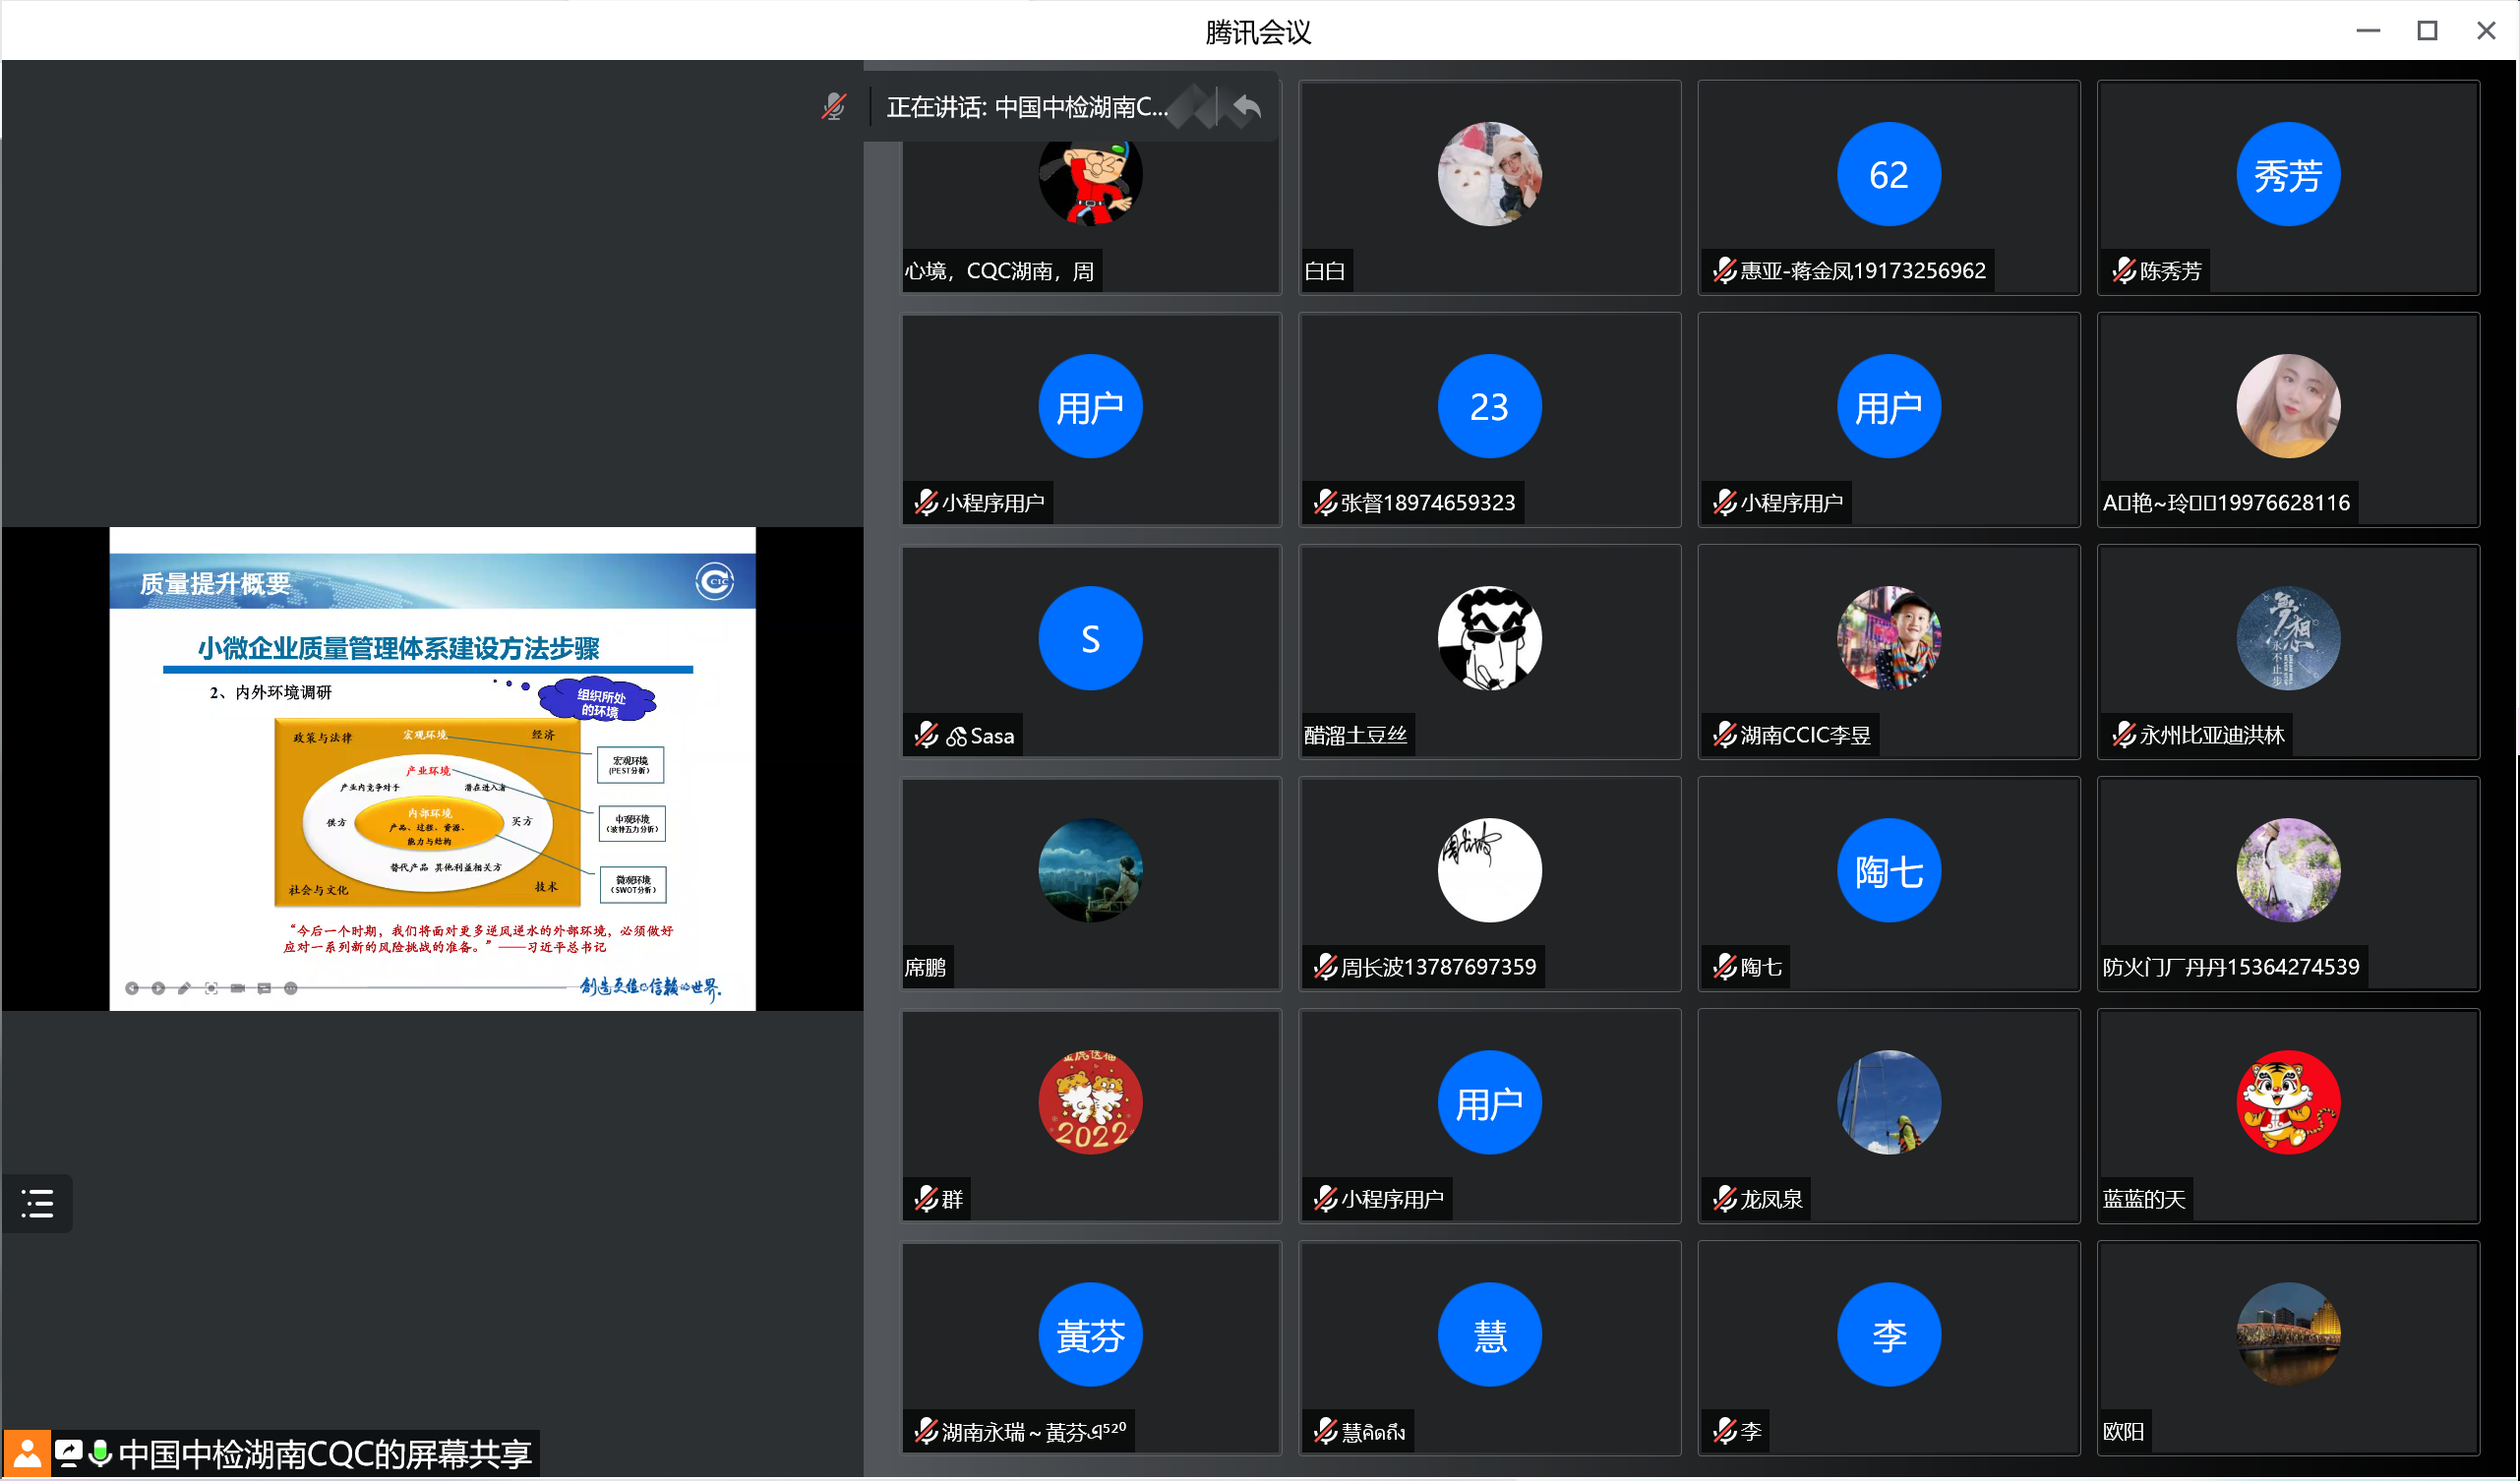Click muted mic icon next to 惠亚-蒋金凤19173256962

click(x=1725, y=271)
